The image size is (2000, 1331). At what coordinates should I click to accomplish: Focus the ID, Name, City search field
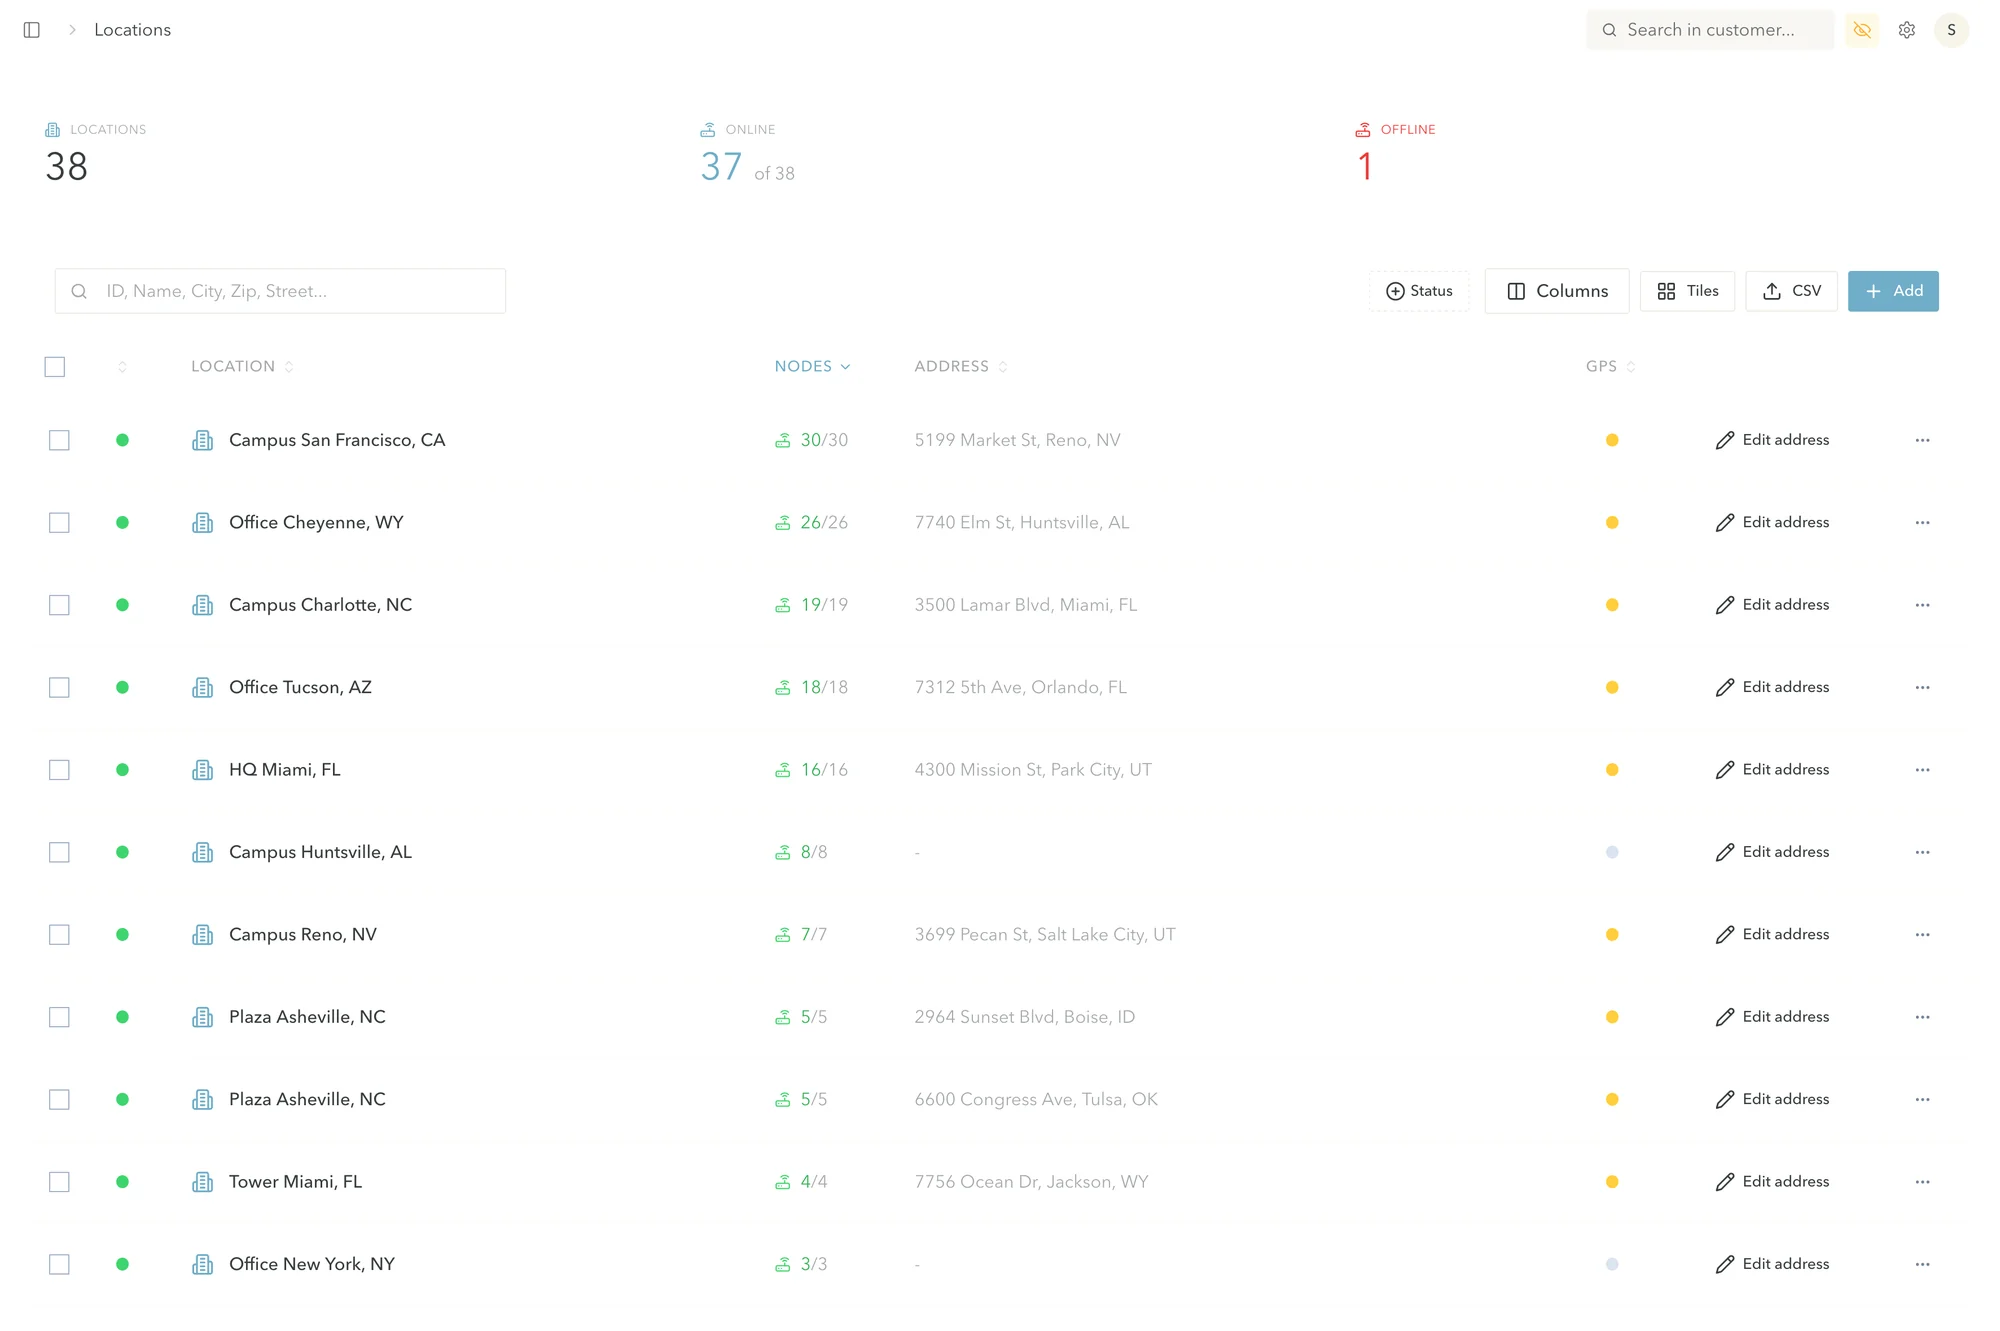[x=280, y=291]
